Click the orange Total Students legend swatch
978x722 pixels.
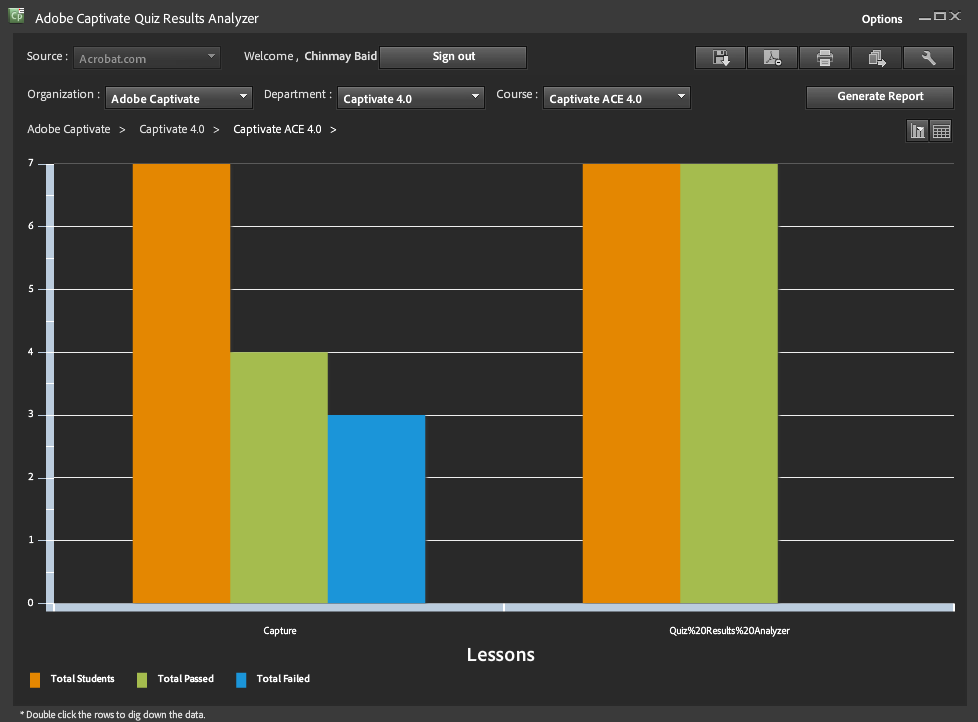coord(35,680)
